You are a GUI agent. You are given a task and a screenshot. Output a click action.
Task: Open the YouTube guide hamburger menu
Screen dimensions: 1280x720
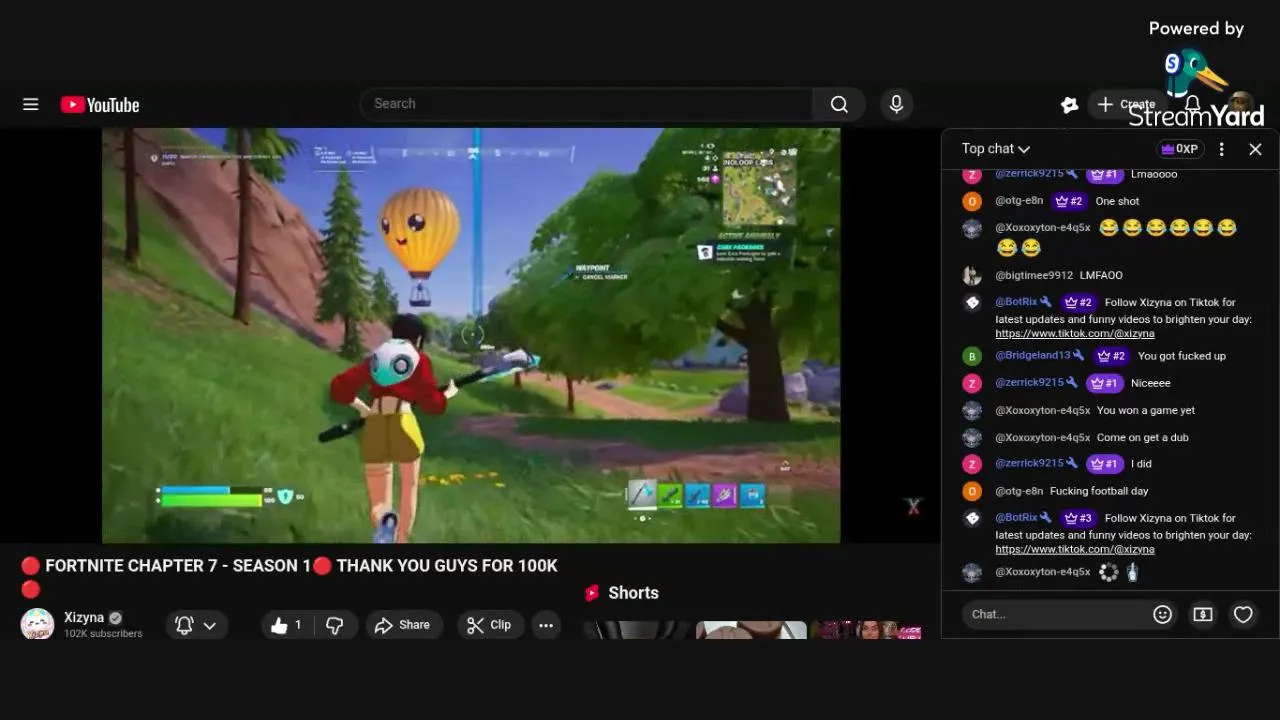[x=31, y=104]
